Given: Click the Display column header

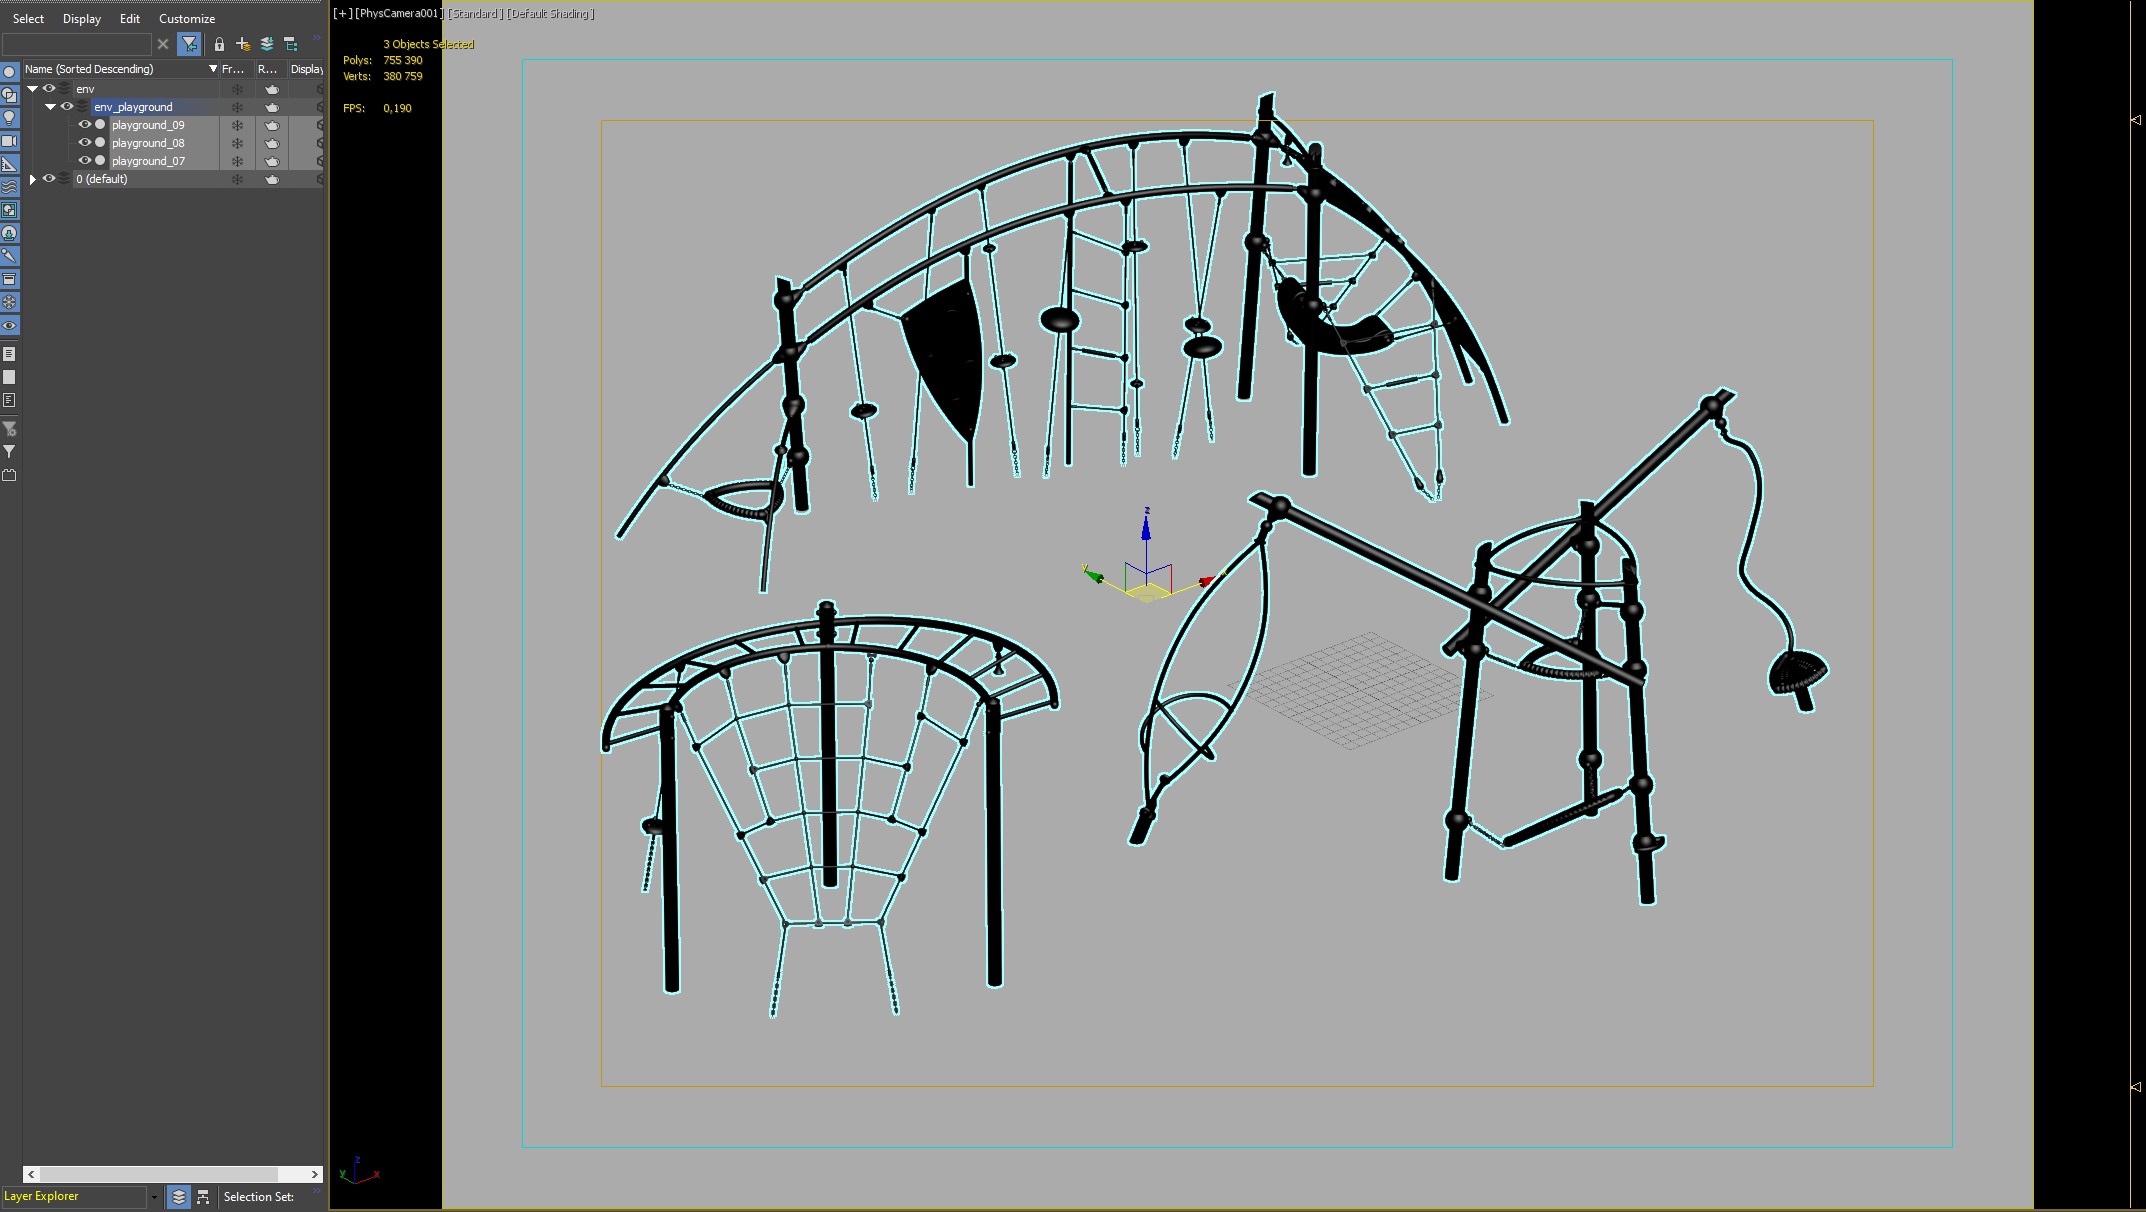Looking at the screenshot, I should tap(307, 69).
